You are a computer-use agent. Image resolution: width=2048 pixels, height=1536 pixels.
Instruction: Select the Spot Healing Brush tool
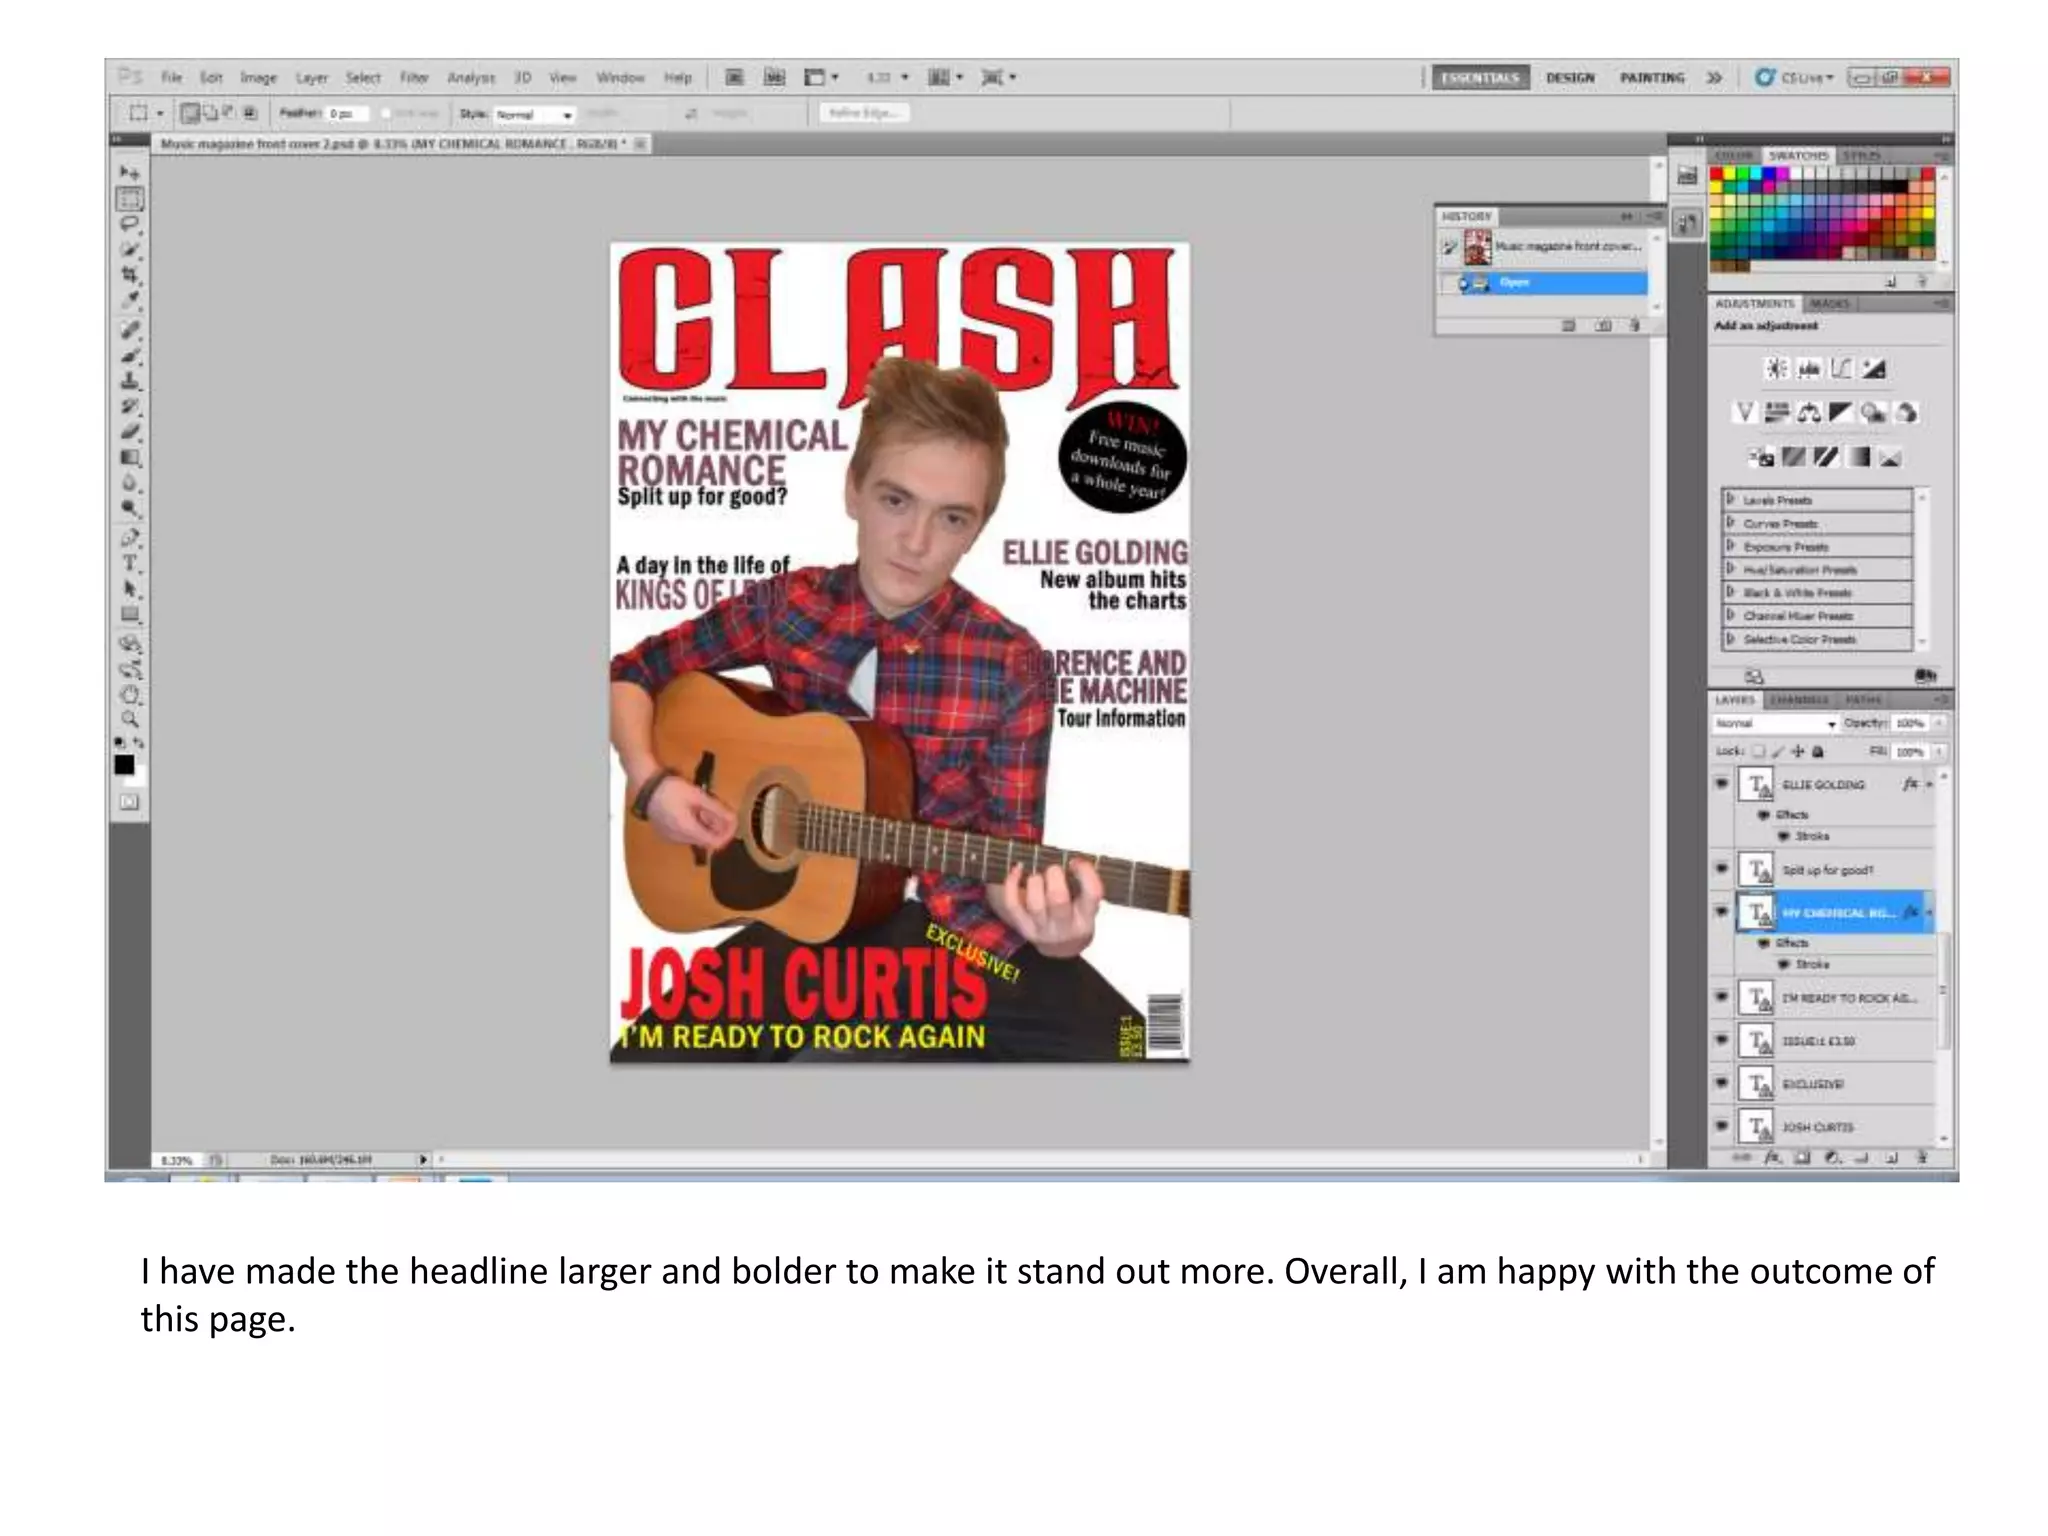click(x=130, y=329)
